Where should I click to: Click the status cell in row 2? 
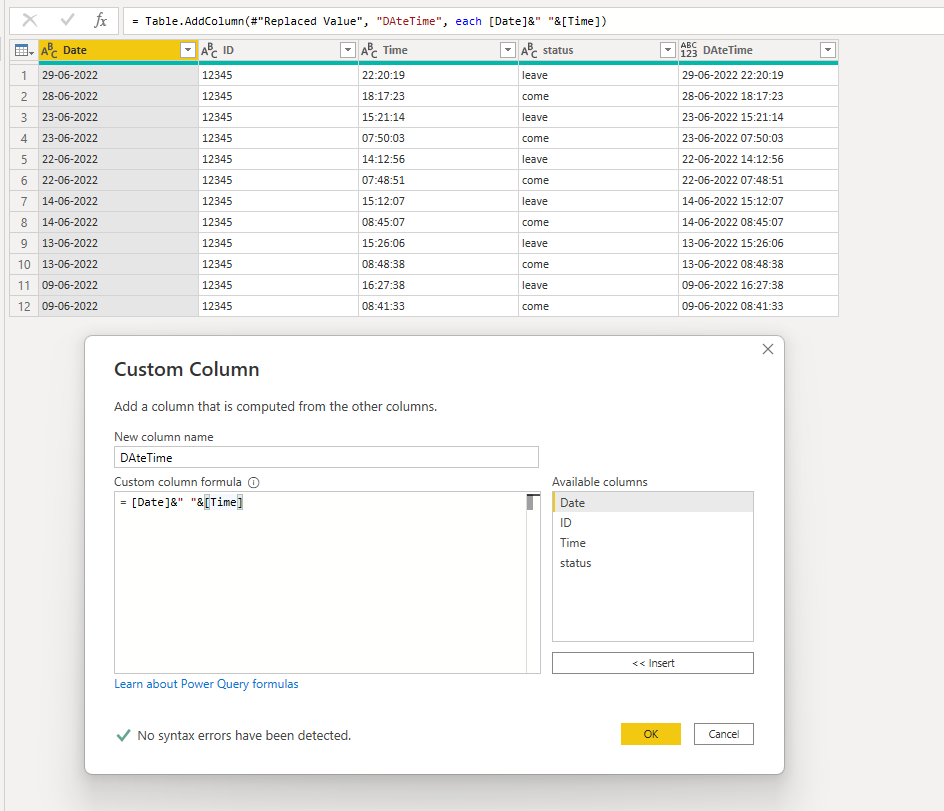pos(598,96)
